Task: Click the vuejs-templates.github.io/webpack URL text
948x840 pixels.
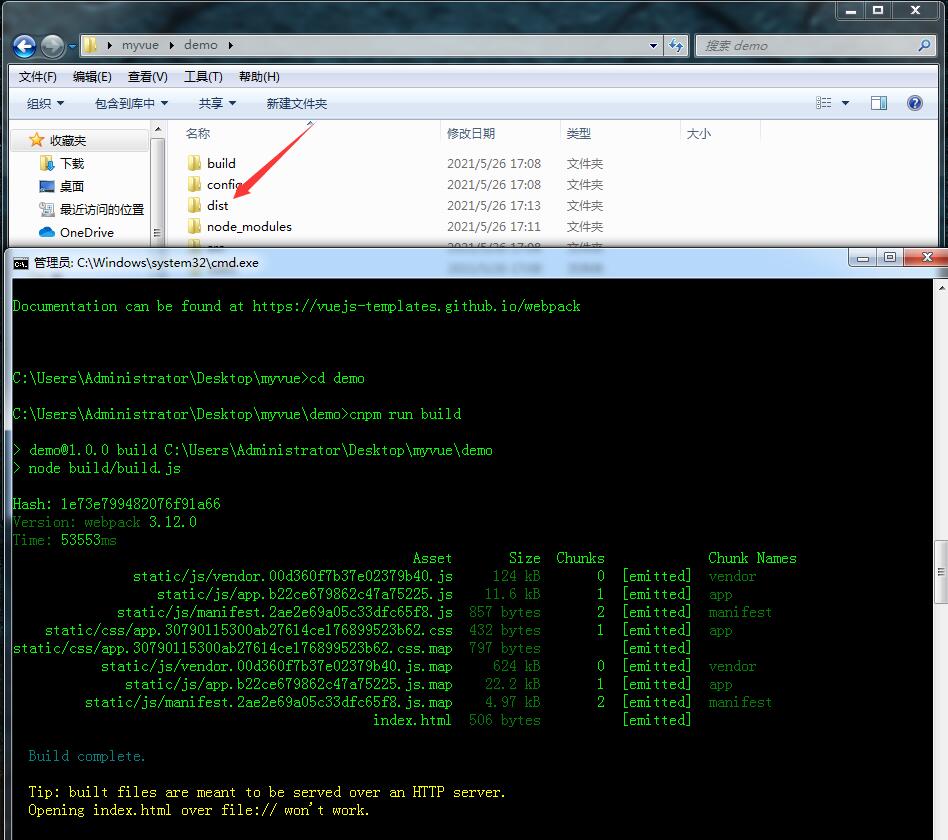Action: click(416, 306)
